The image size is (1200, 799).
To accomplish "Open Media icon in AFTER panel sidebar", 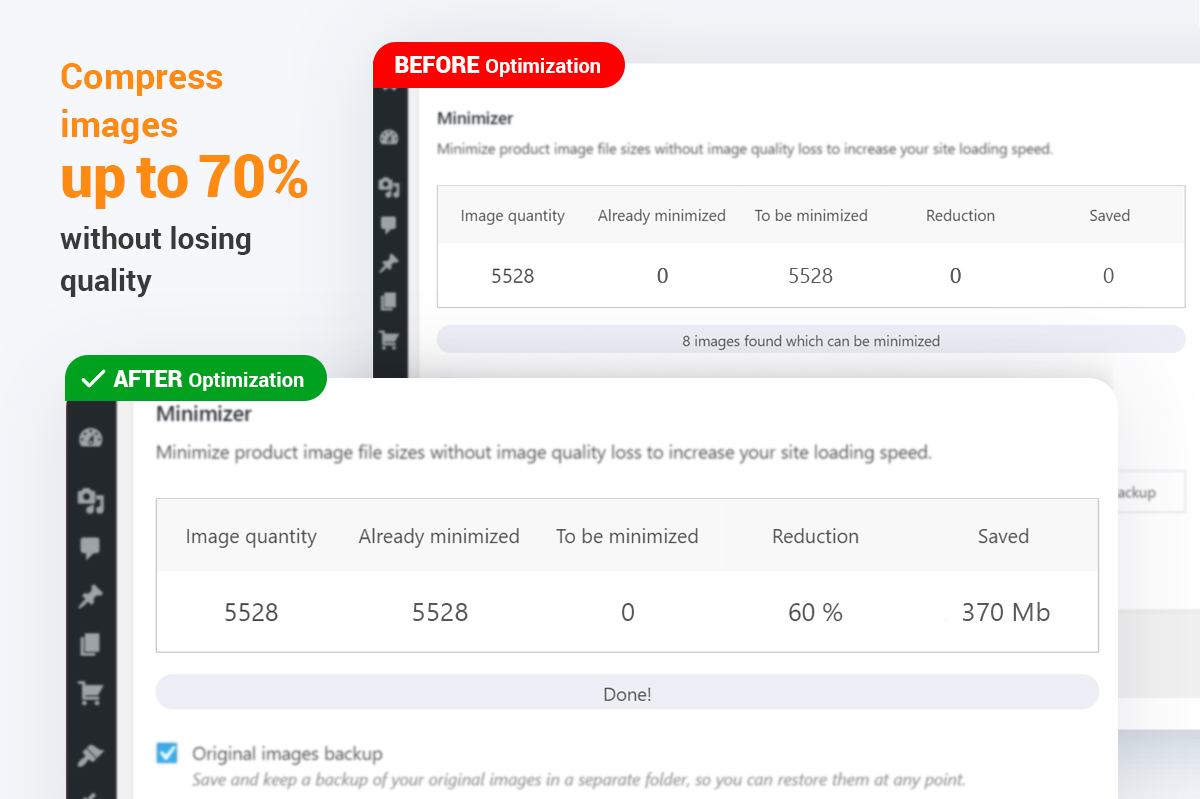I will (91, 499).
